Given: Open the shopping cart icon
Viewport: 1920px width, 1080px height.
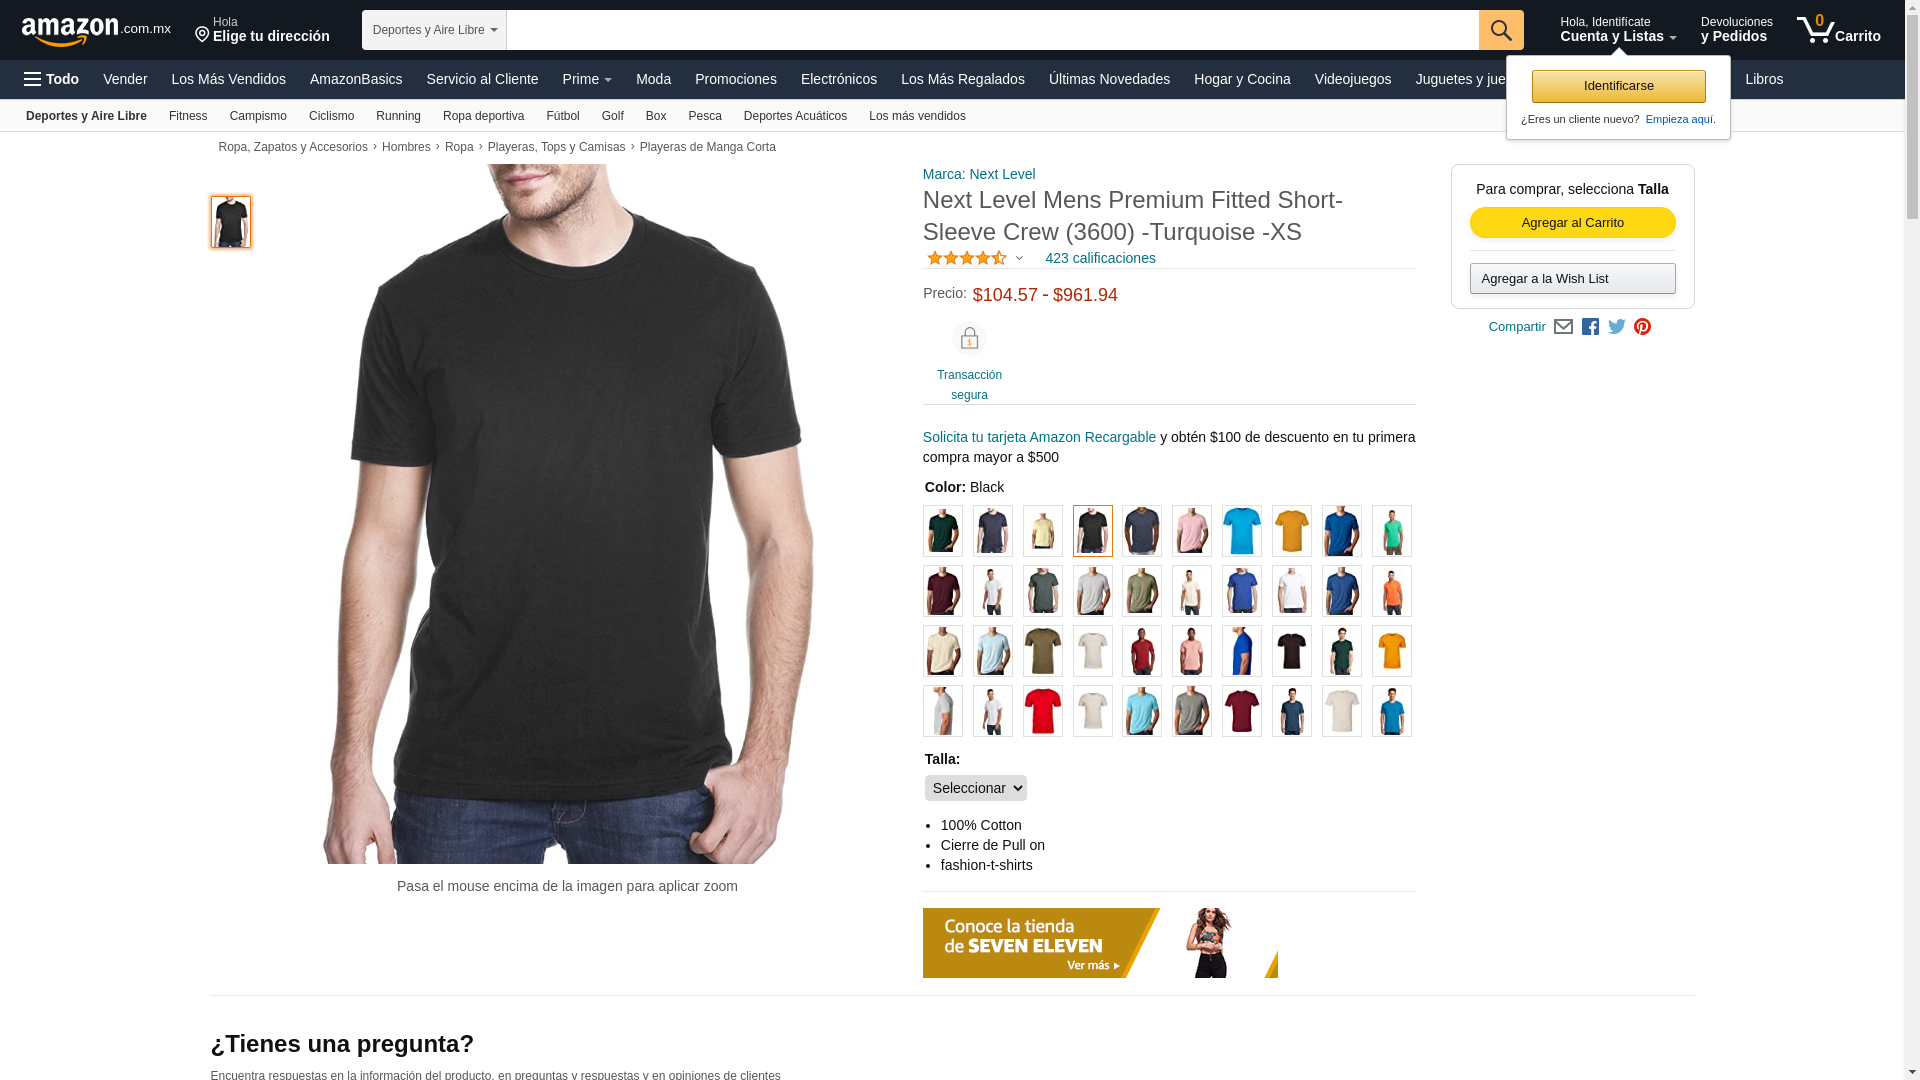Looking at the screenshot, I should tap(1838, 30).
